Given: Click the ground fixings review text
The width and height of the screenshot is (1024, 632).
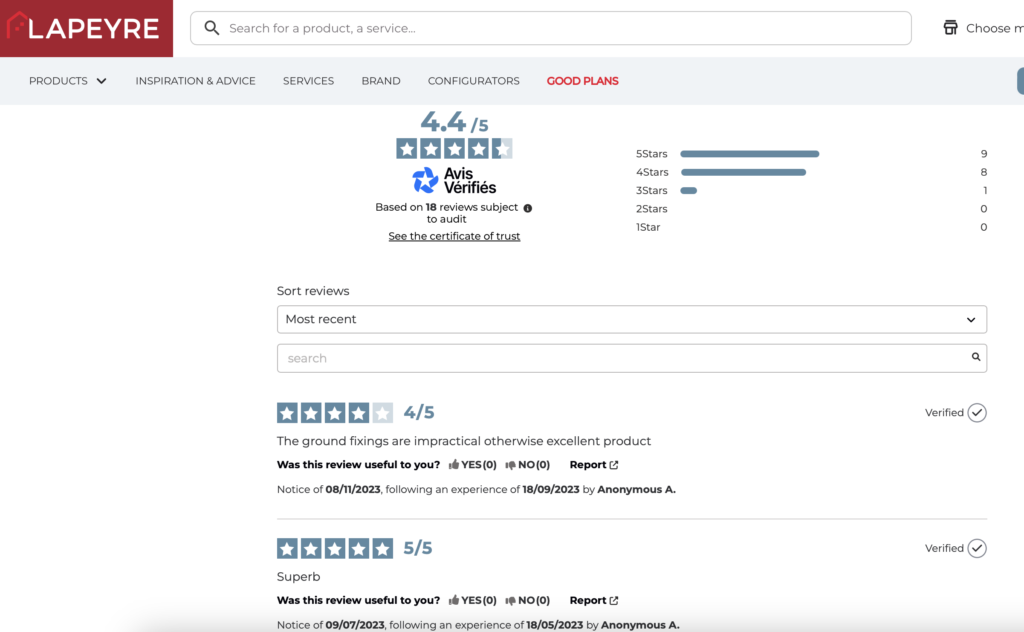Looking at the screenshot, I should [x=464, y=441].
